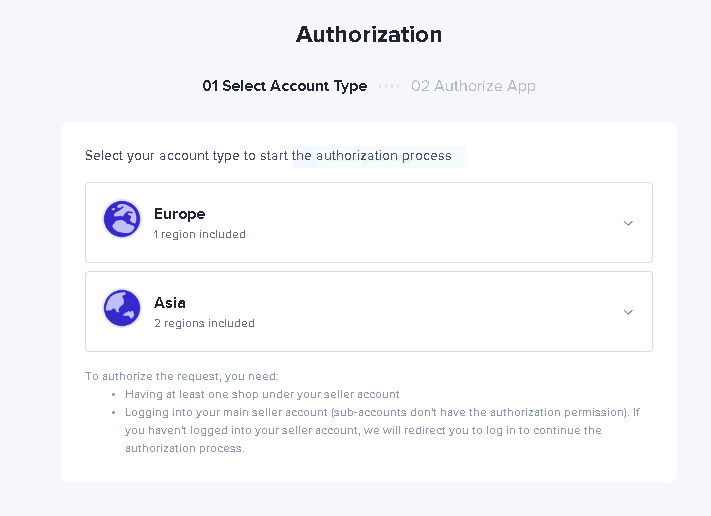Click the 'Logging into your main seller account' bullet
This screenshot has height=516, width=711.
tap(382, 412)
